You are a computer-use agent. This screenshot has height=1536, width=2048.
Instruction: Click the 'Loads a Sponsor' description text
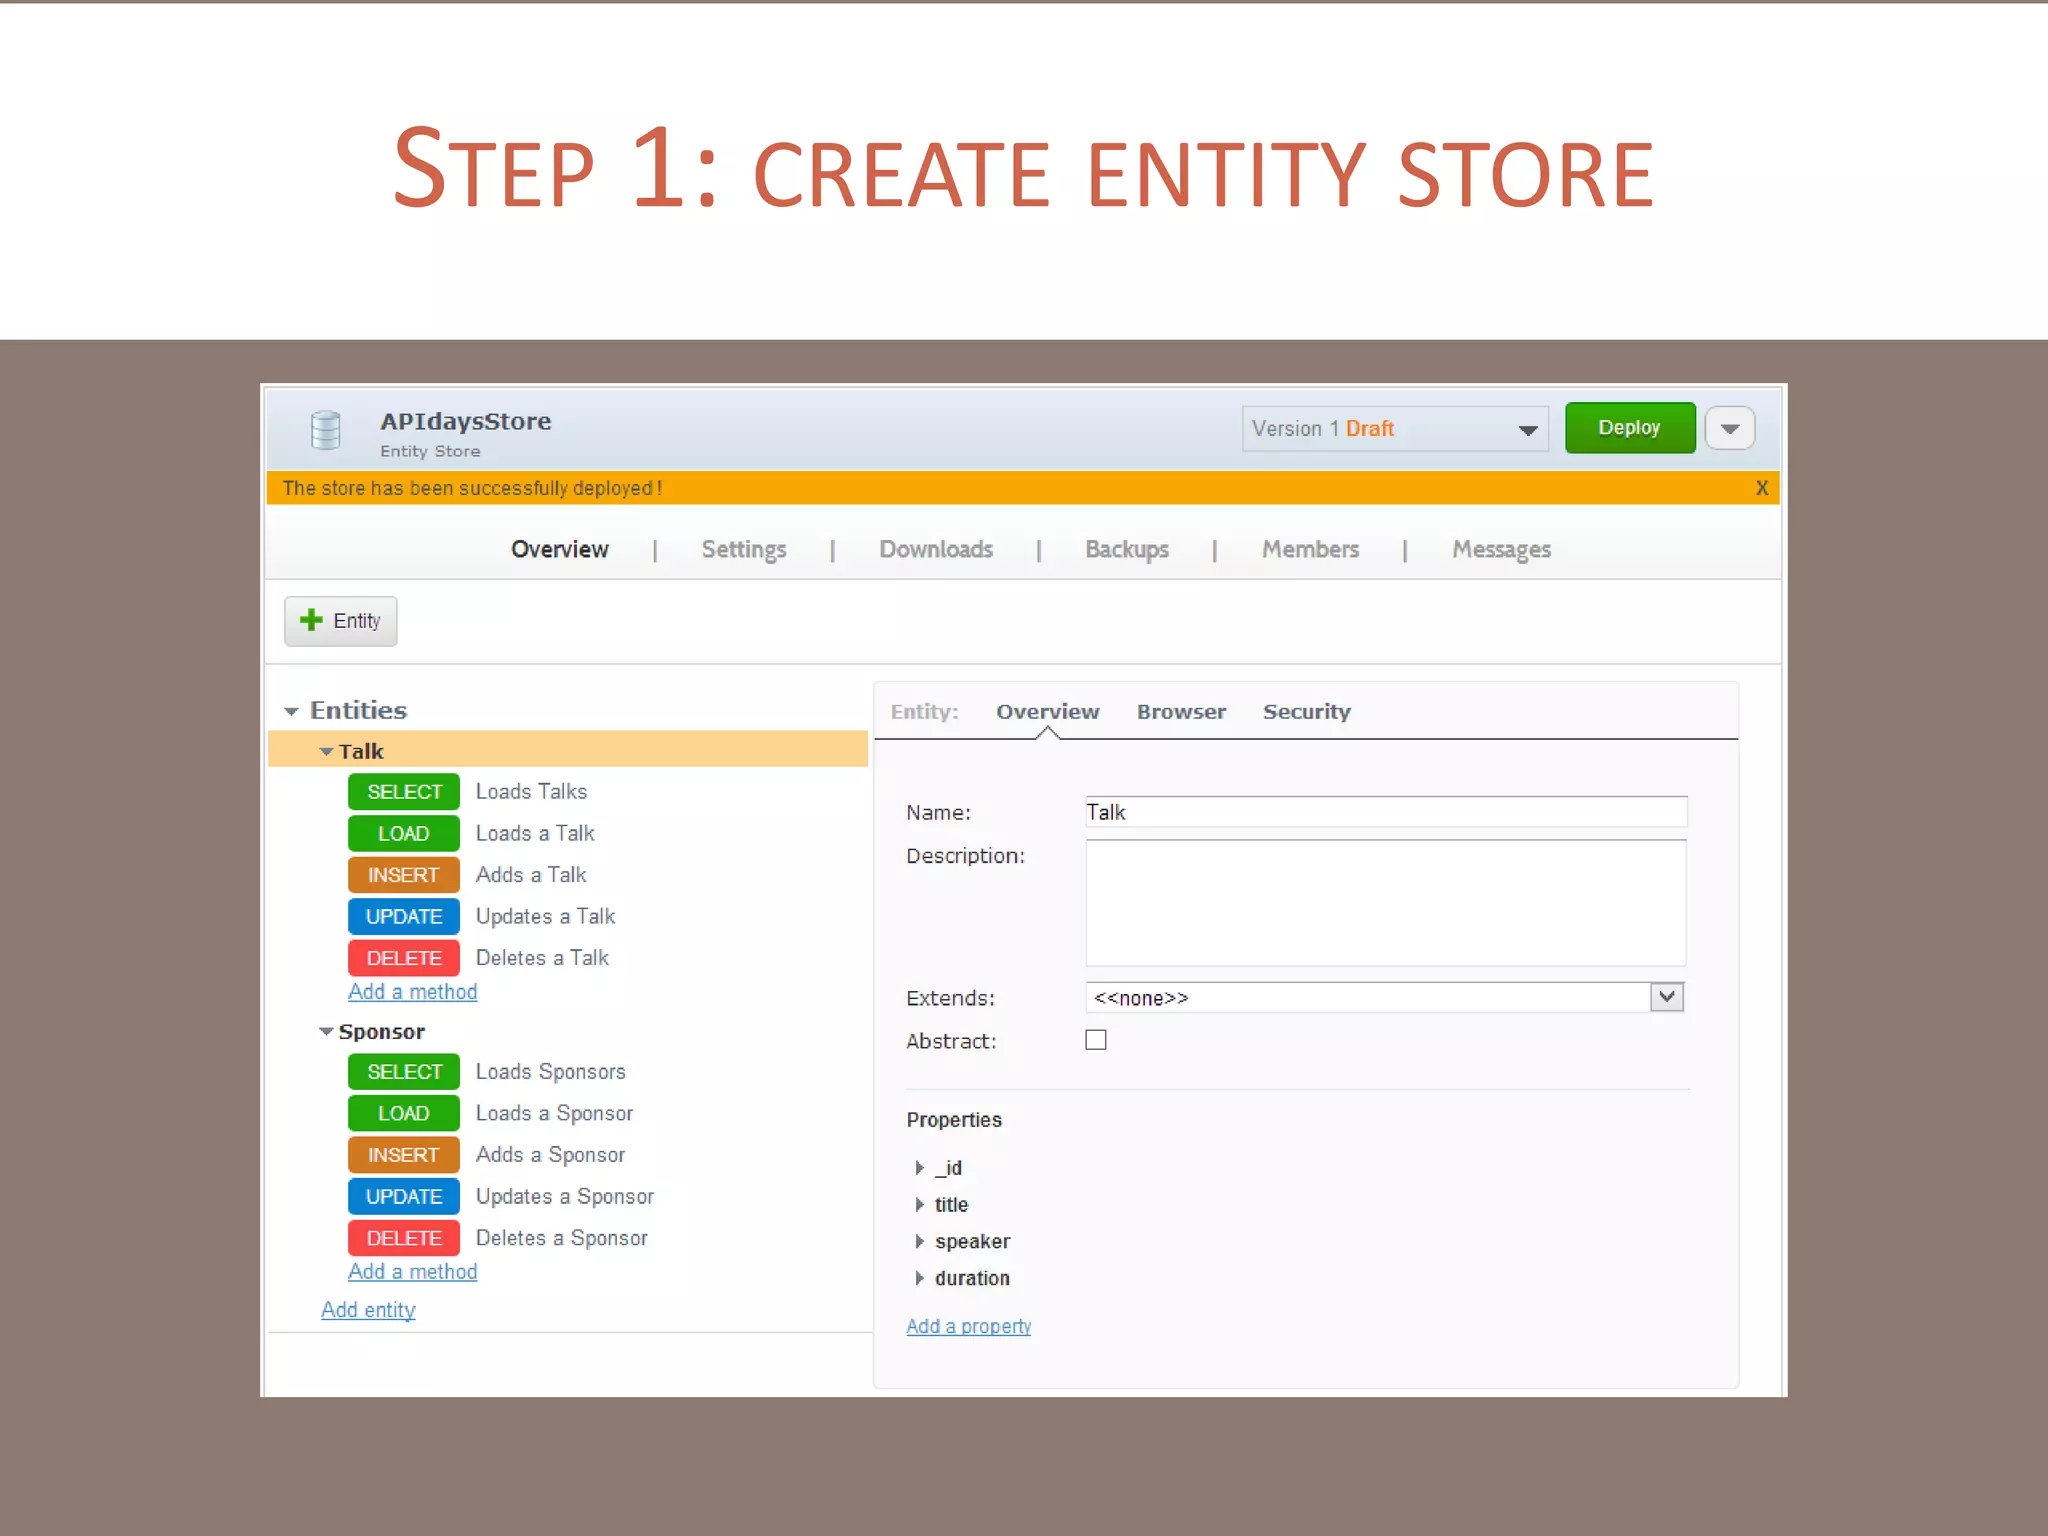coord(554,1114)
